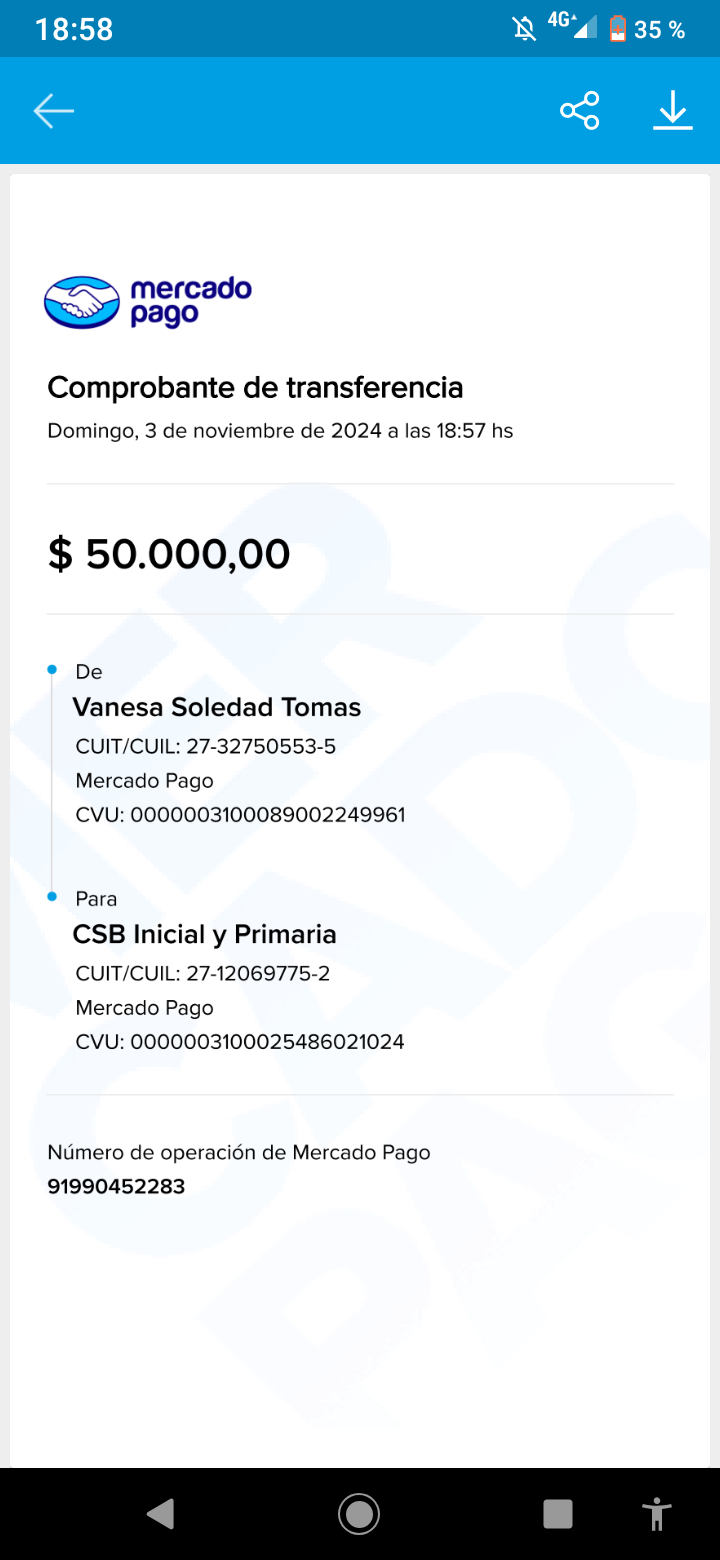Open recent apps with square button
Image resolution: width=720 pixels, height=1560 pixels.
coord(557,1514)
